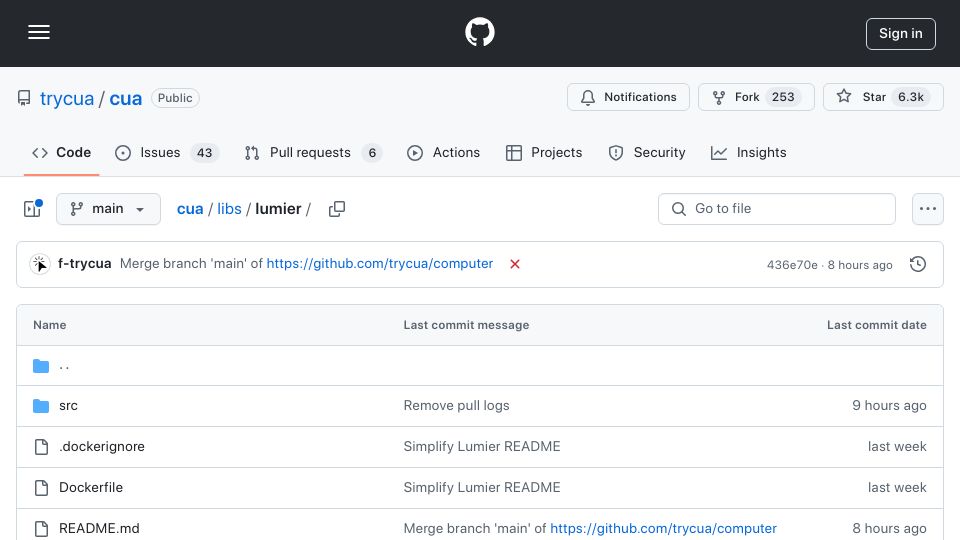This screenshot has height=540, width=960.
Task: Click the f-trycua avatar image
Action: pyautogui.click(x=40, y=264)
